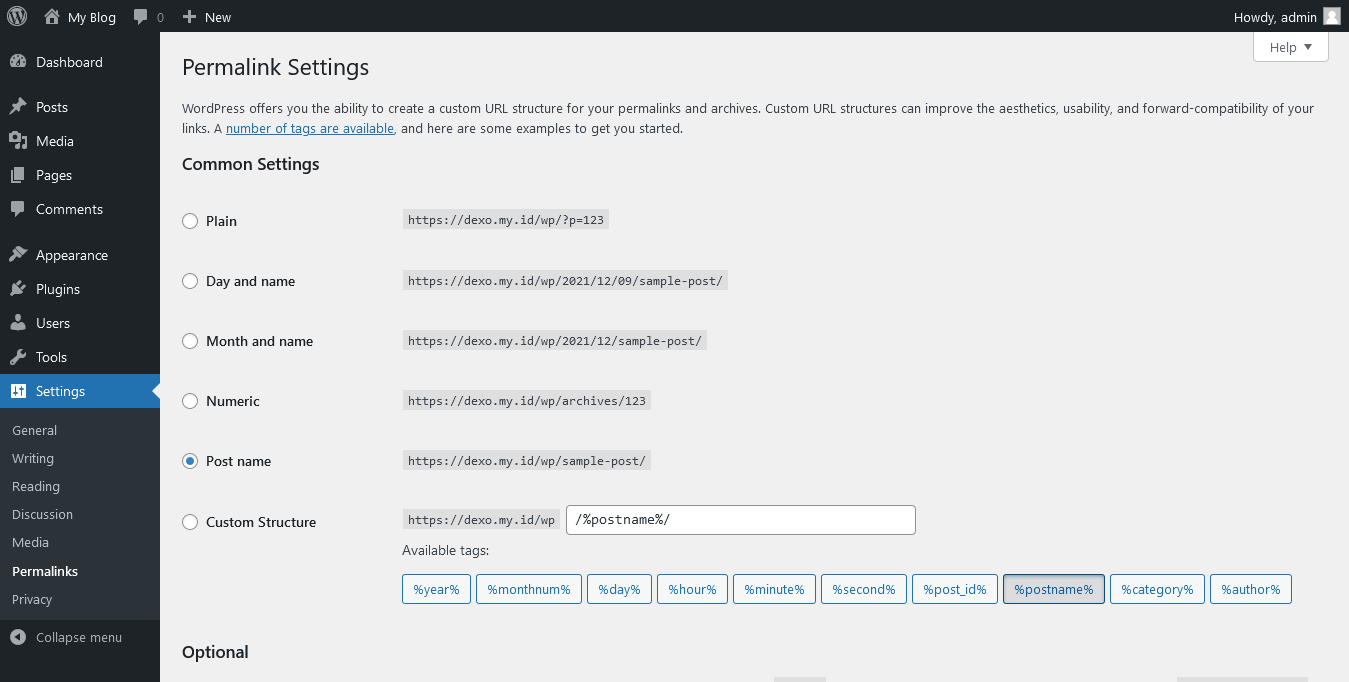Open Appearance via the paintbrush icon

coord(18,255)
